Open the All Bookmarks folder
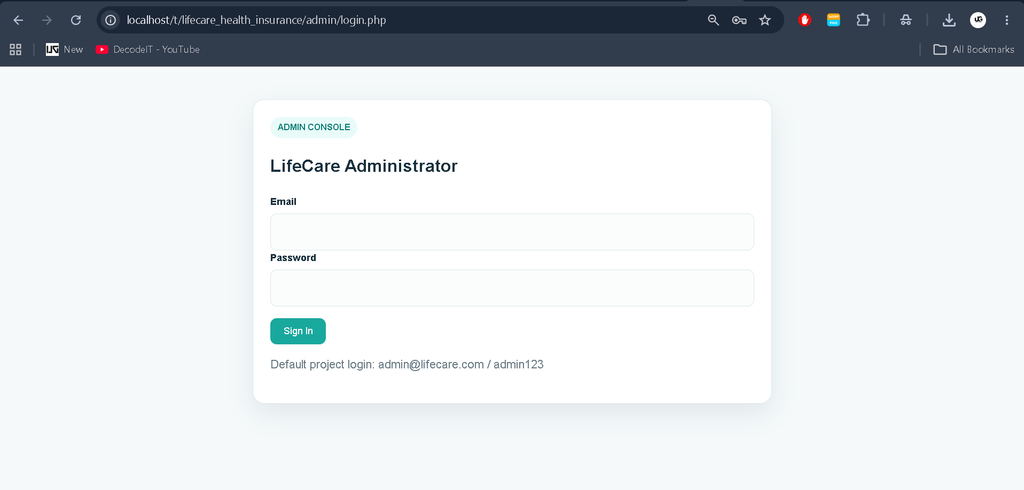 click(974, 50)
